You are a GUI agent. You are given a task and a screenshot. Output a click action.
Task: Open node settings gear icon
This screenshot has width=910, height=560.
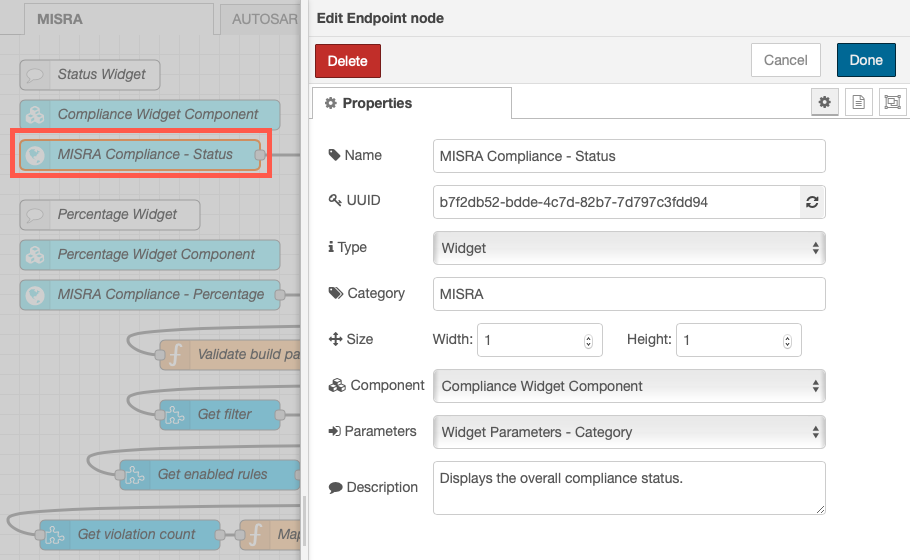[x=824, y=103]
